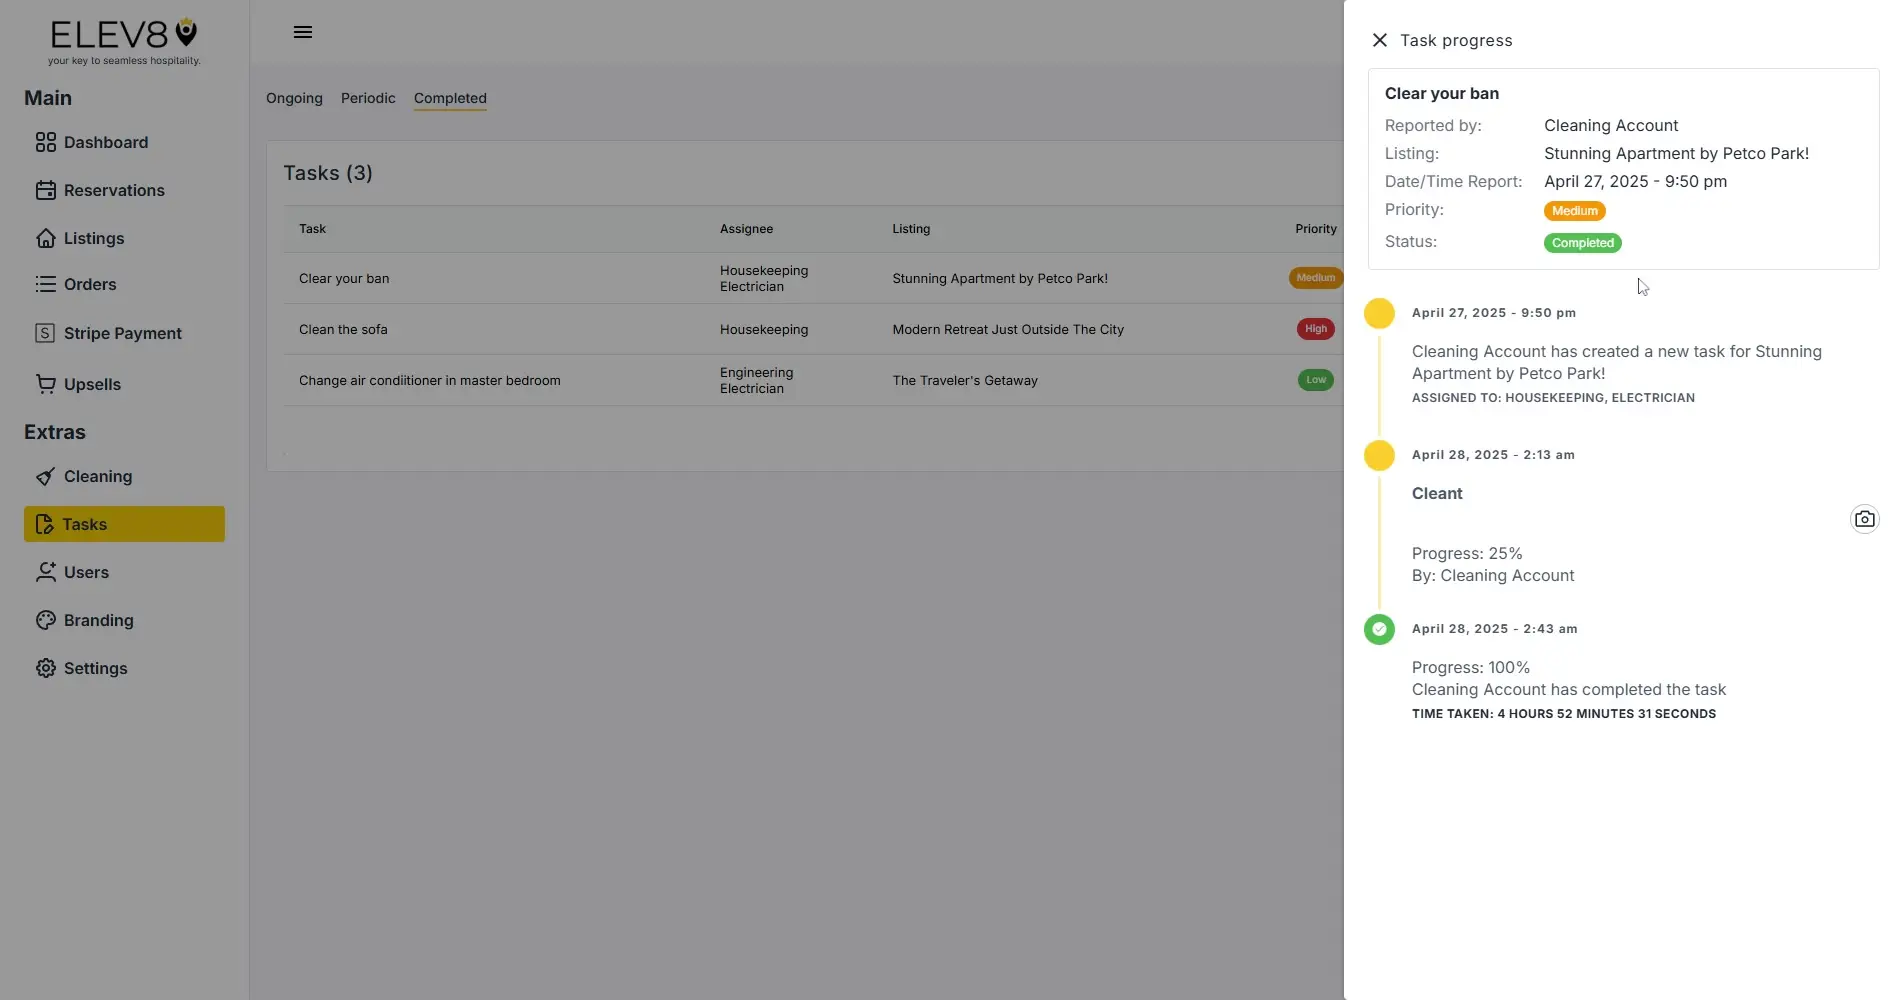The height and width of the screenshot is (1000, 1904).
Task: Select the Completed tab
Action: click(450, 98)
